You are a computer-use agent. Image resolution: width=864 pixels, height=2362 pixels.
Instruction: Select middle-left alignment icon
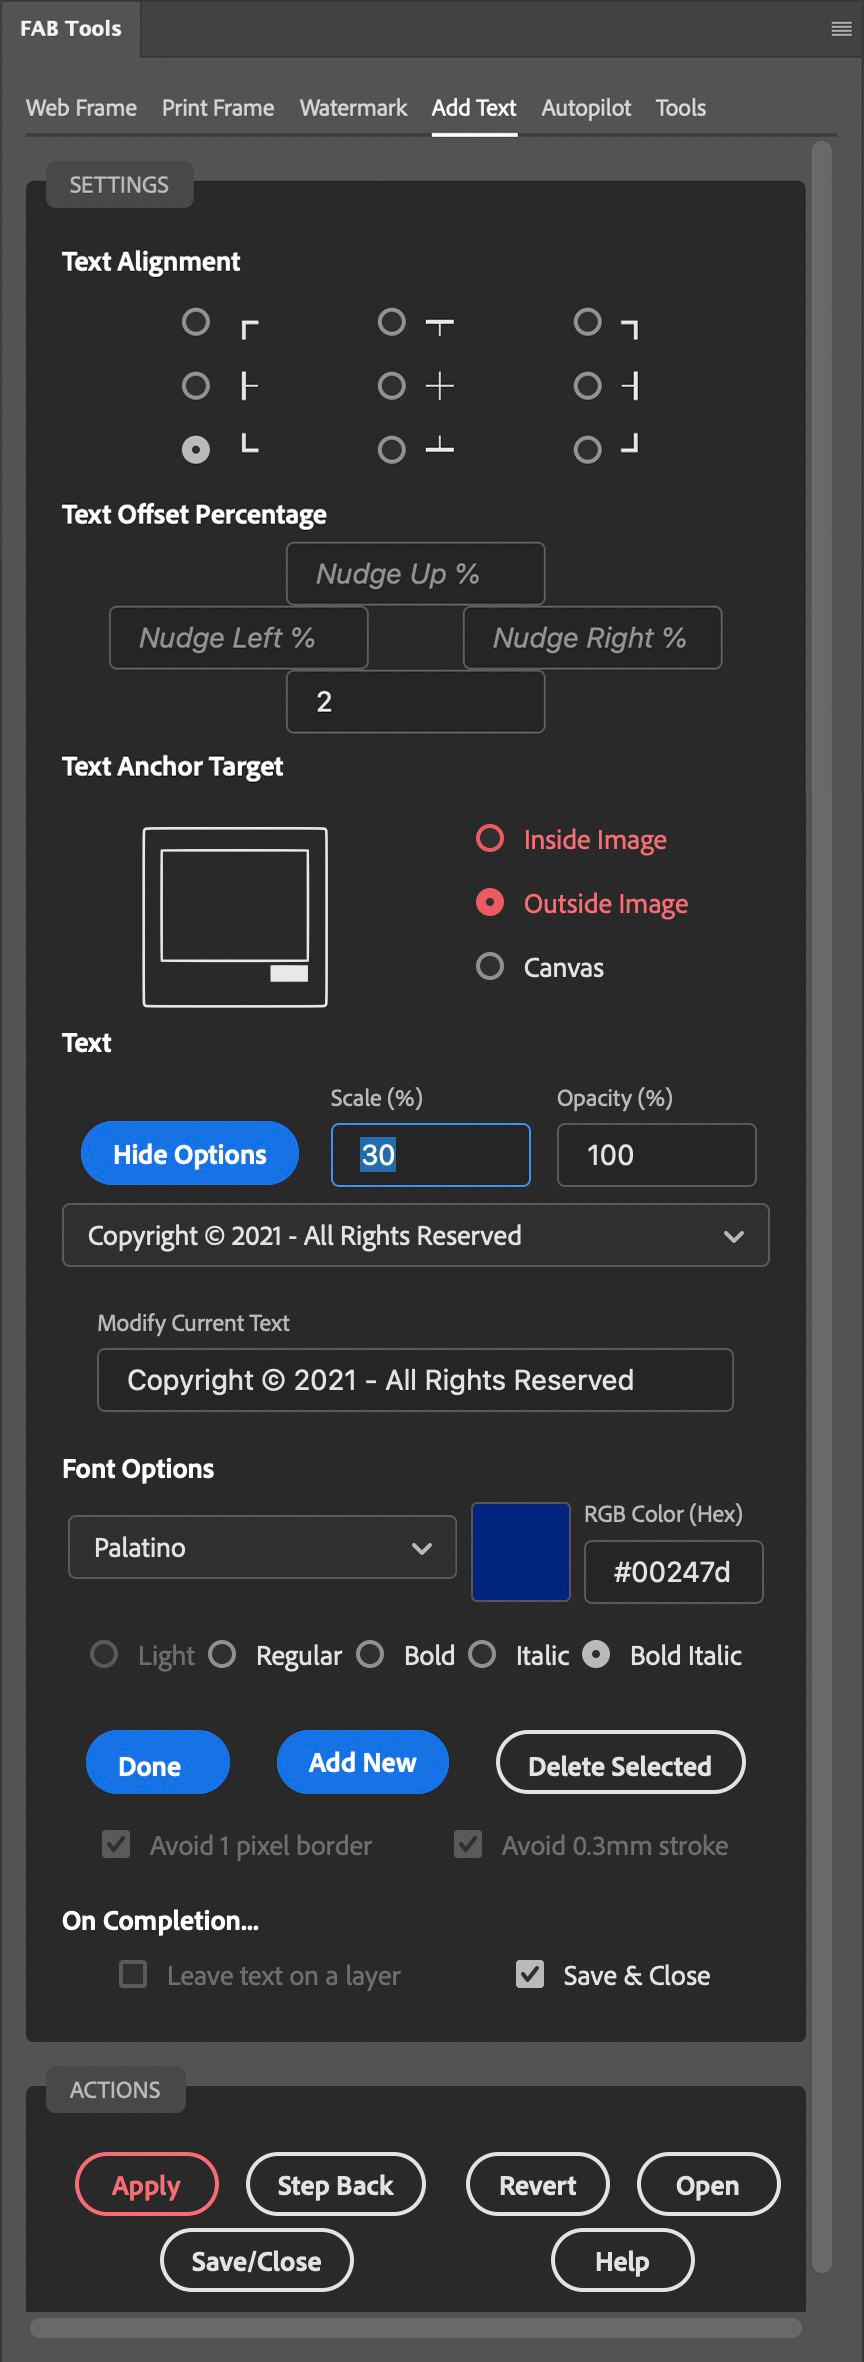[249, 386]
